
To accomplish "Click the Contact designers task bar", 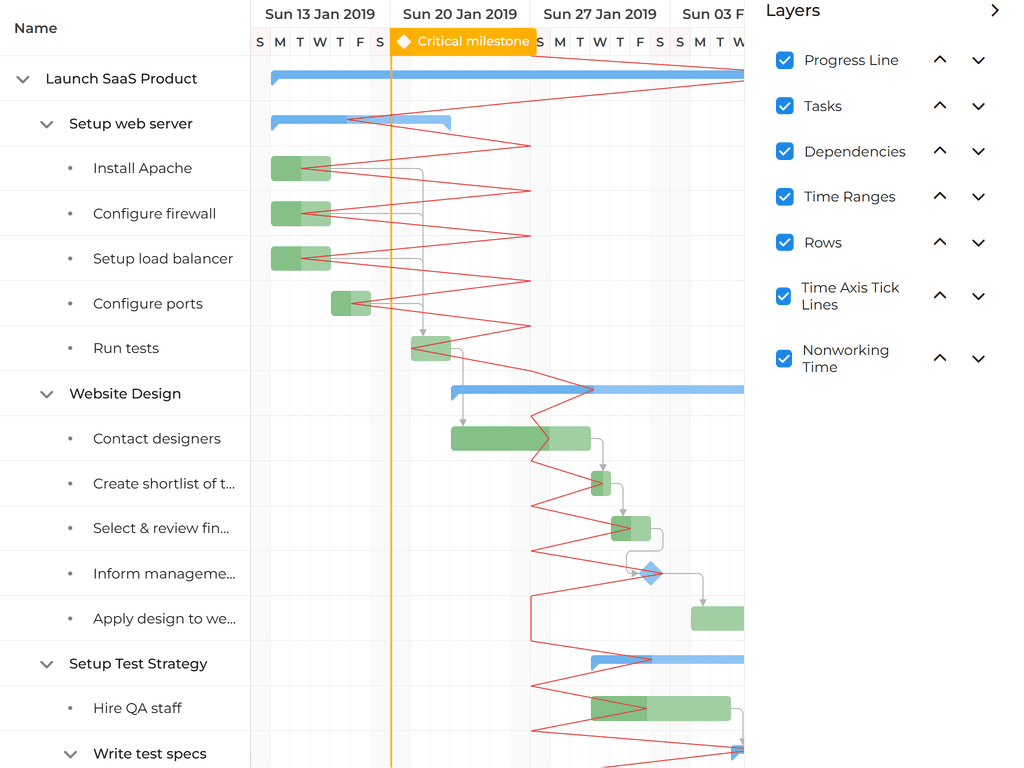I will click(x=520, y=438).
